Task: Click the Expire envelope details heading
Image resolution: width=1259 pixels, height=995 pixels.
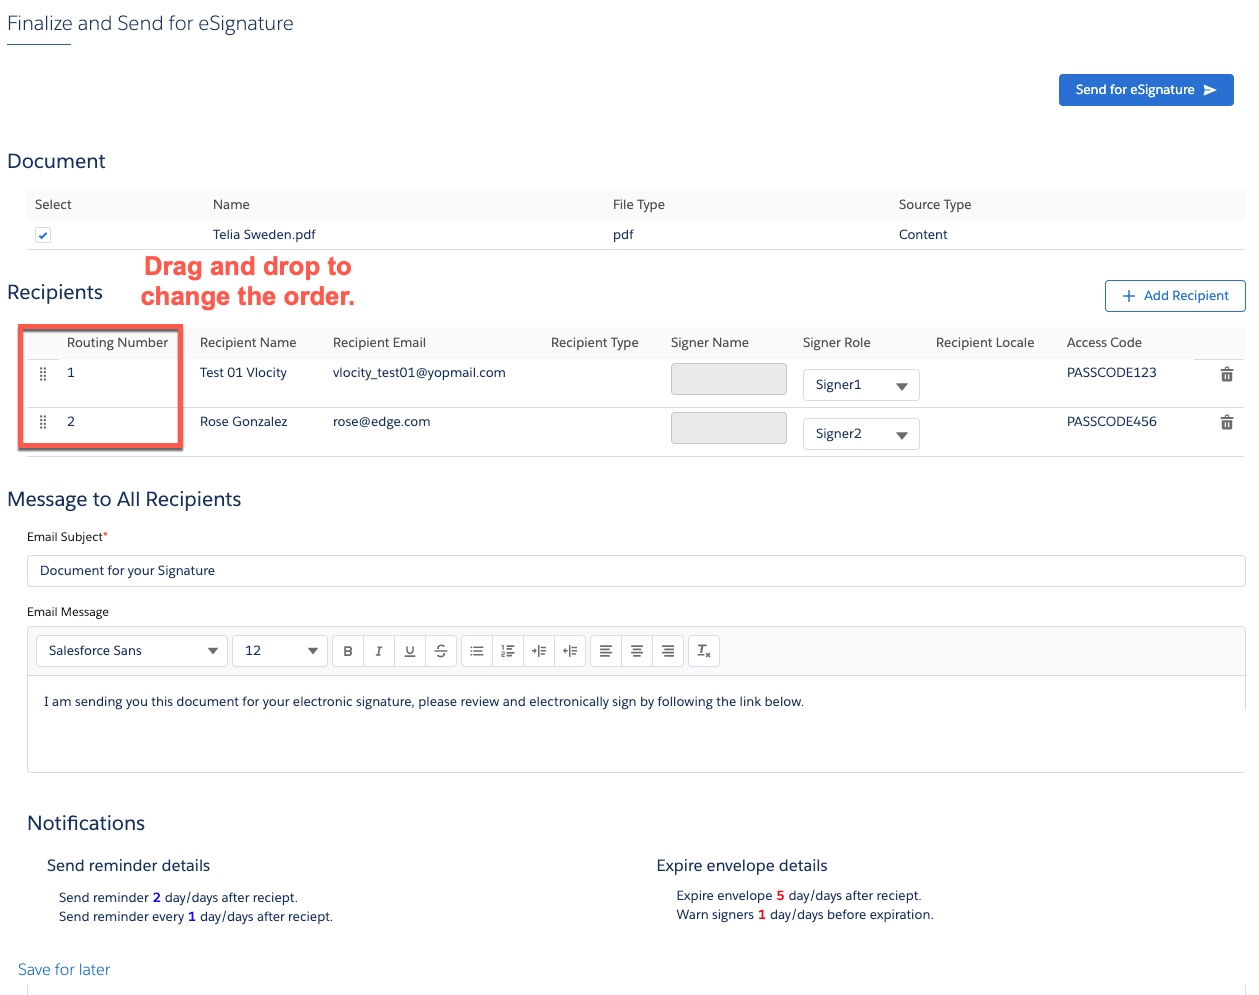Action: 742,866
